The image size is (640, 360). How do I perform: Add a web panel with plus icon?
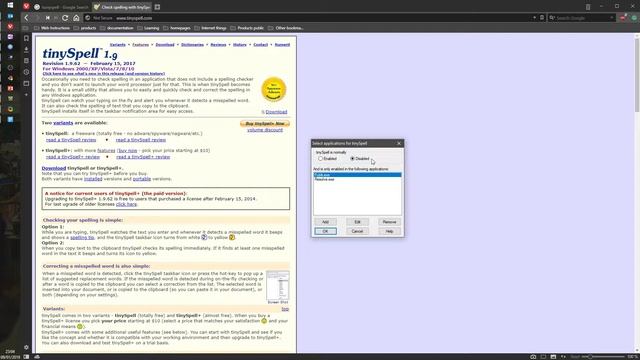pos(26,95)
